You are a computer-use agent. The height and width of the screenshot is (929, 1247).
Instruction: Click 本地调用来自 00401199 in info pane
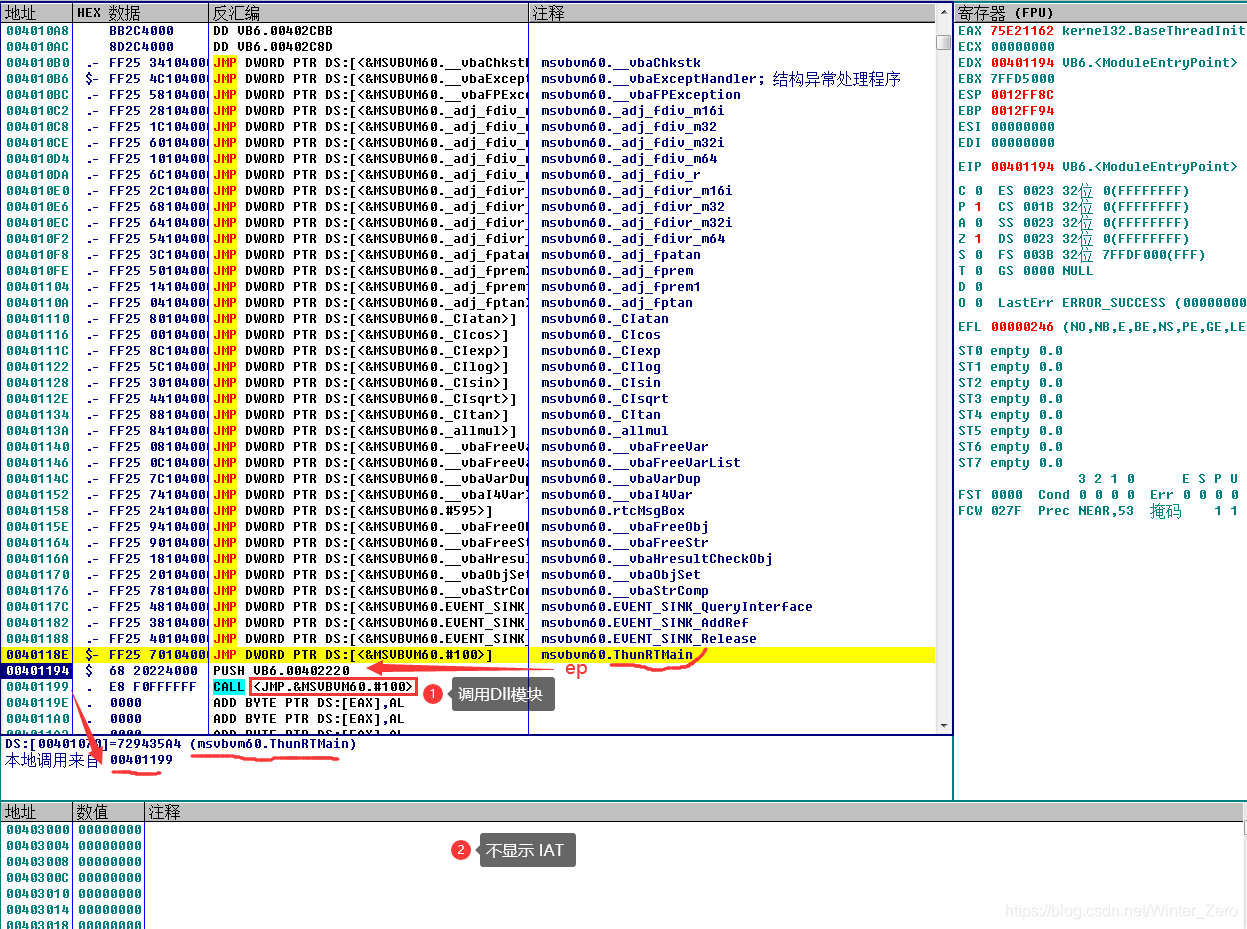click(88, 760)
